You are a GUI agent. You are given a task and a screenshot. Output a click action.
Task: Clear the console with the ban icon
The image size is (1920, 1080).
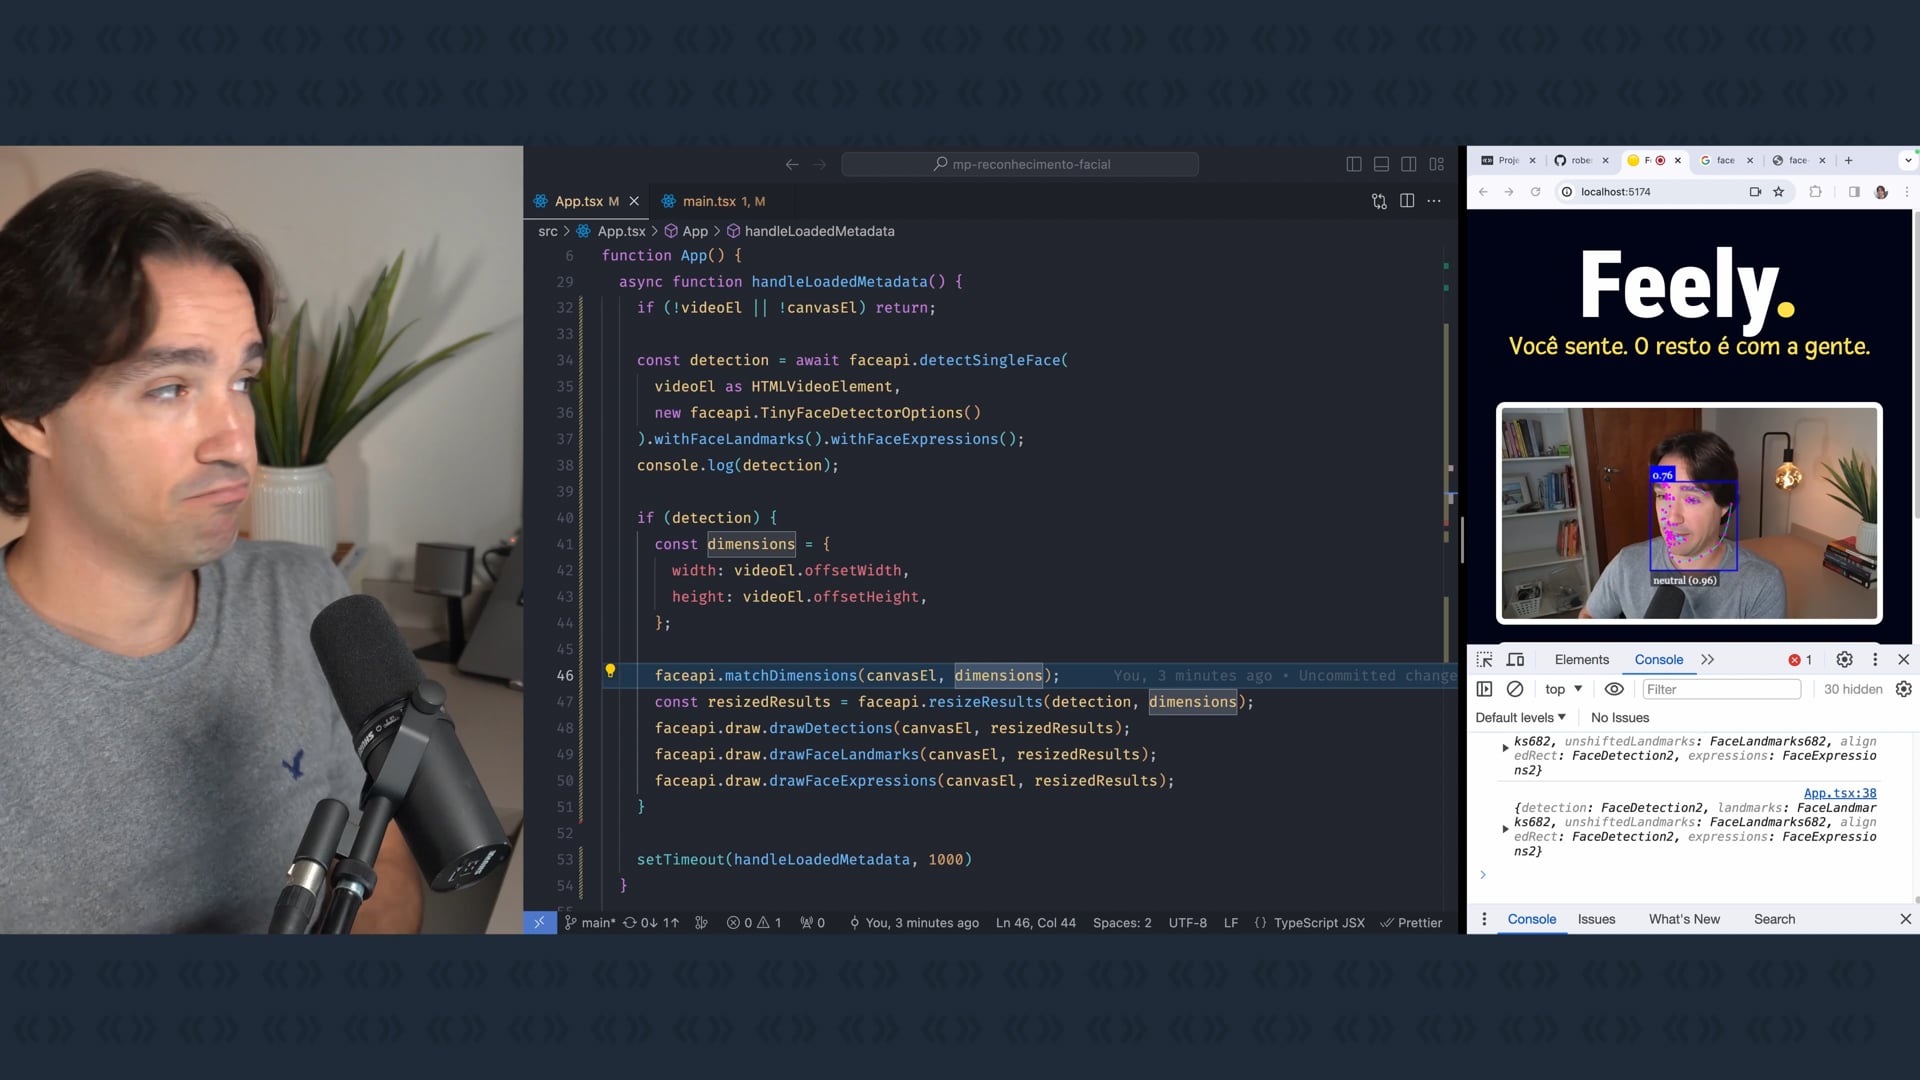(x=1515, y=689)
